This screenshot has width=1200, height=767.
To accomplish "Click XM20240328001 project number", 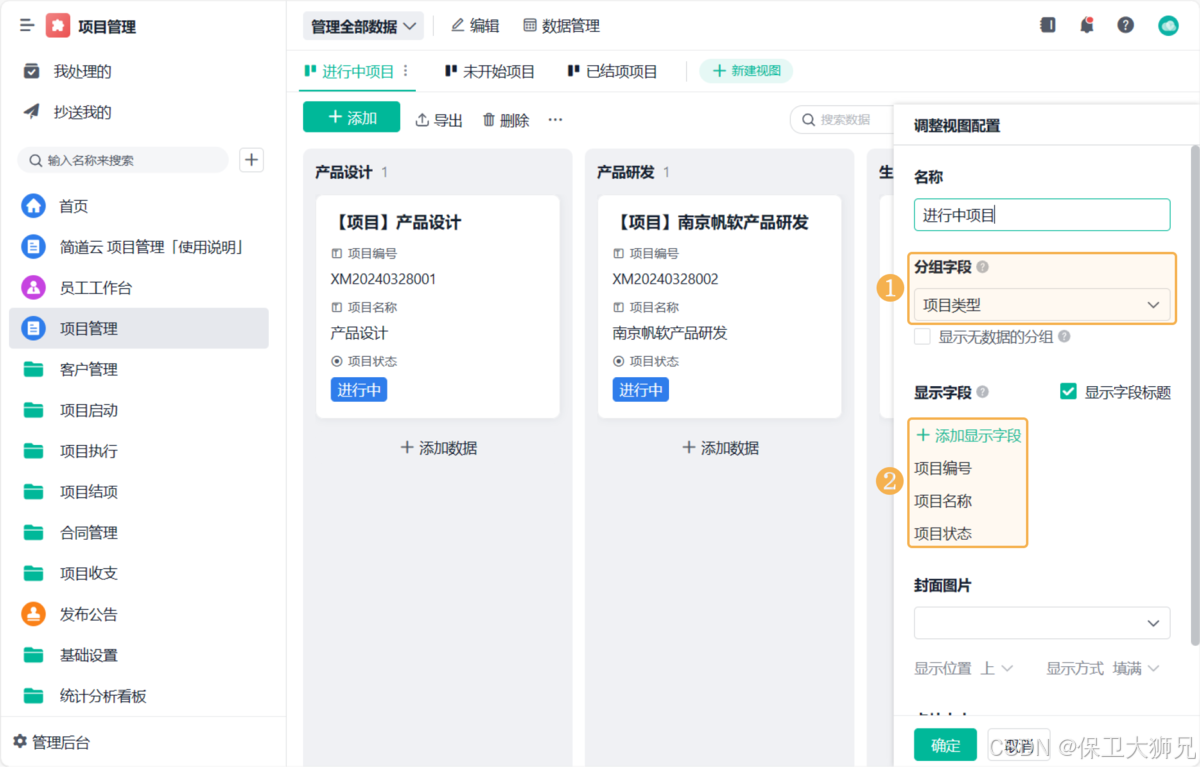I will 383,279.
